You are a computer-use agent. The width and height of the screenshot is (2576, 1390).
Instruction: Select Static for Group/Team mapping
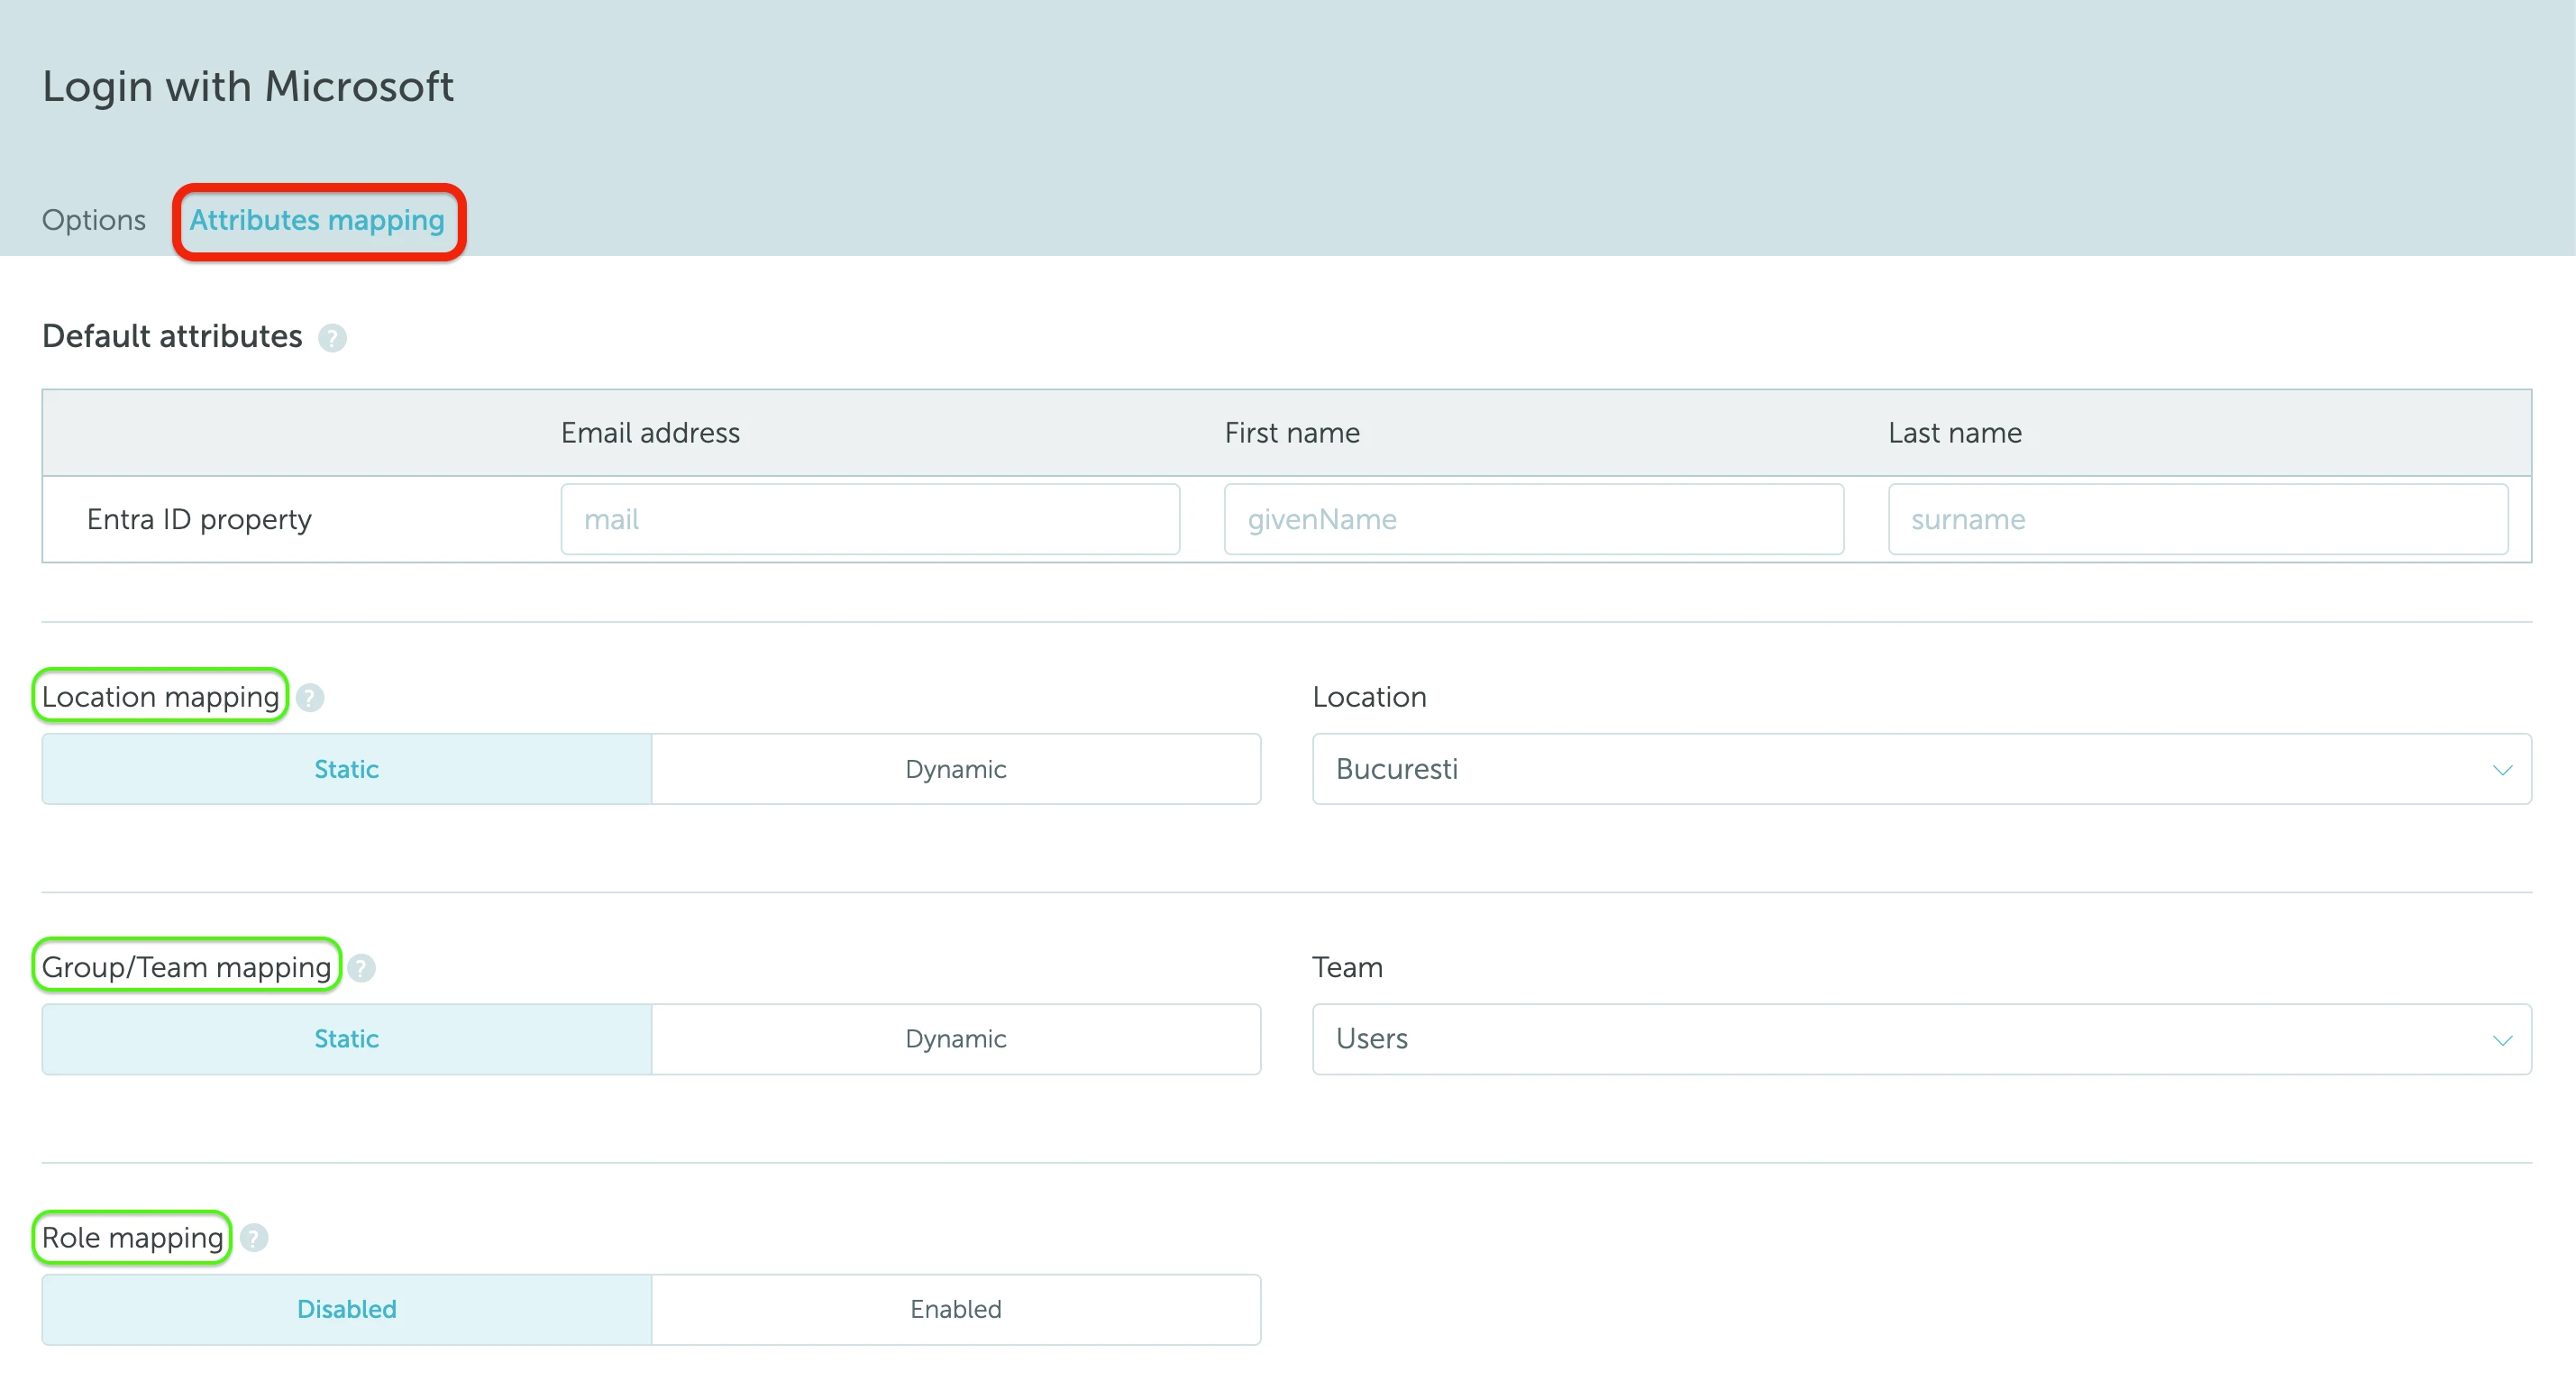[347, 1039]
